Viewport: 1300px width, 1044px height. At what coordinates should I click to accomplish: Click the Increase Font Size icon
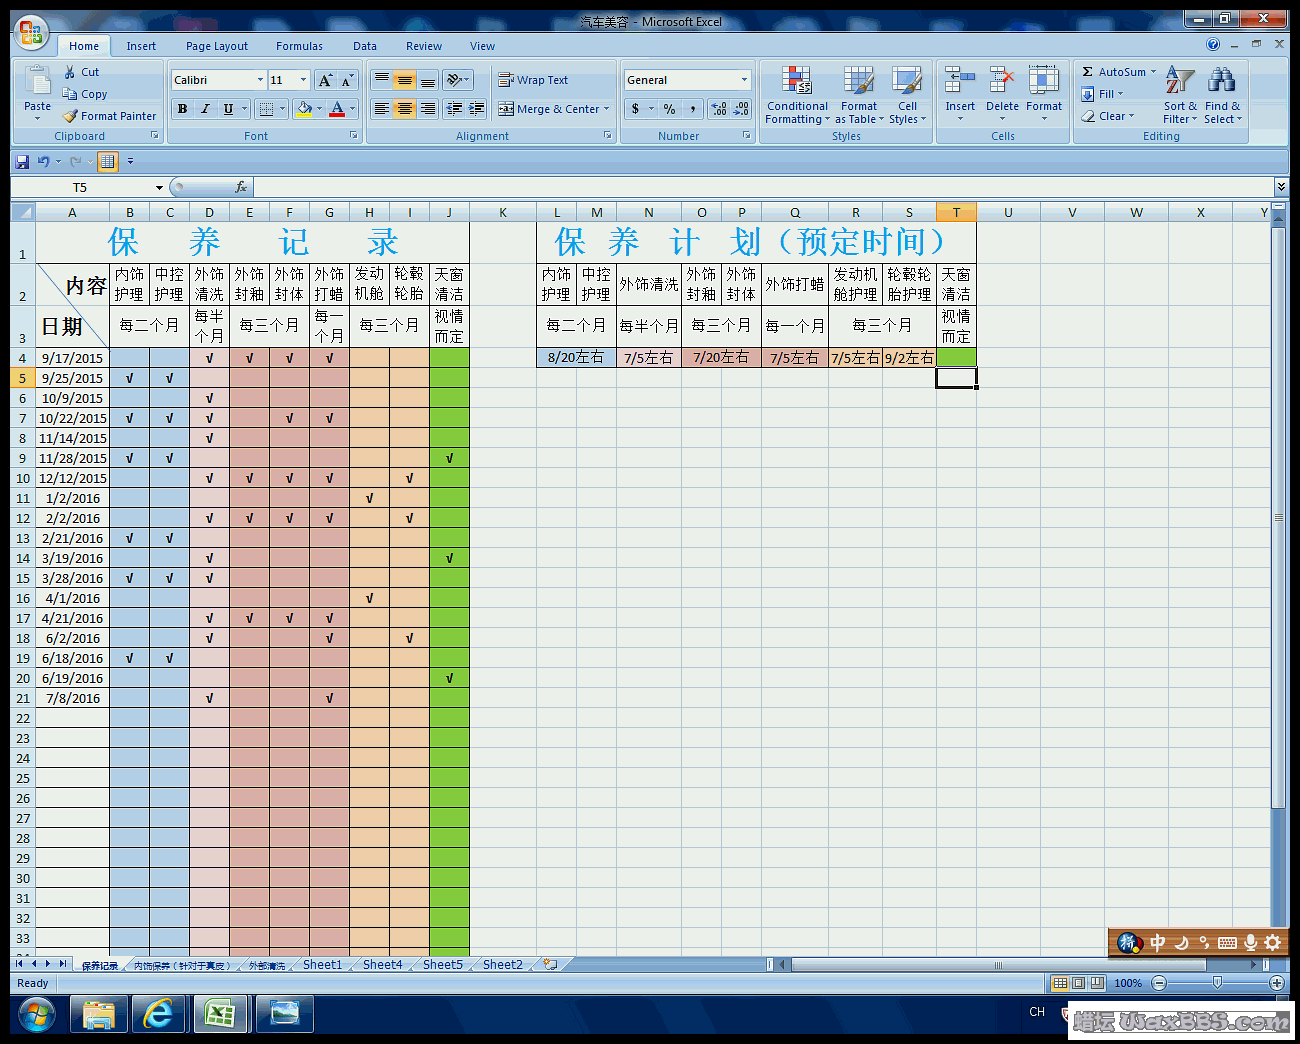coord(325,80)
